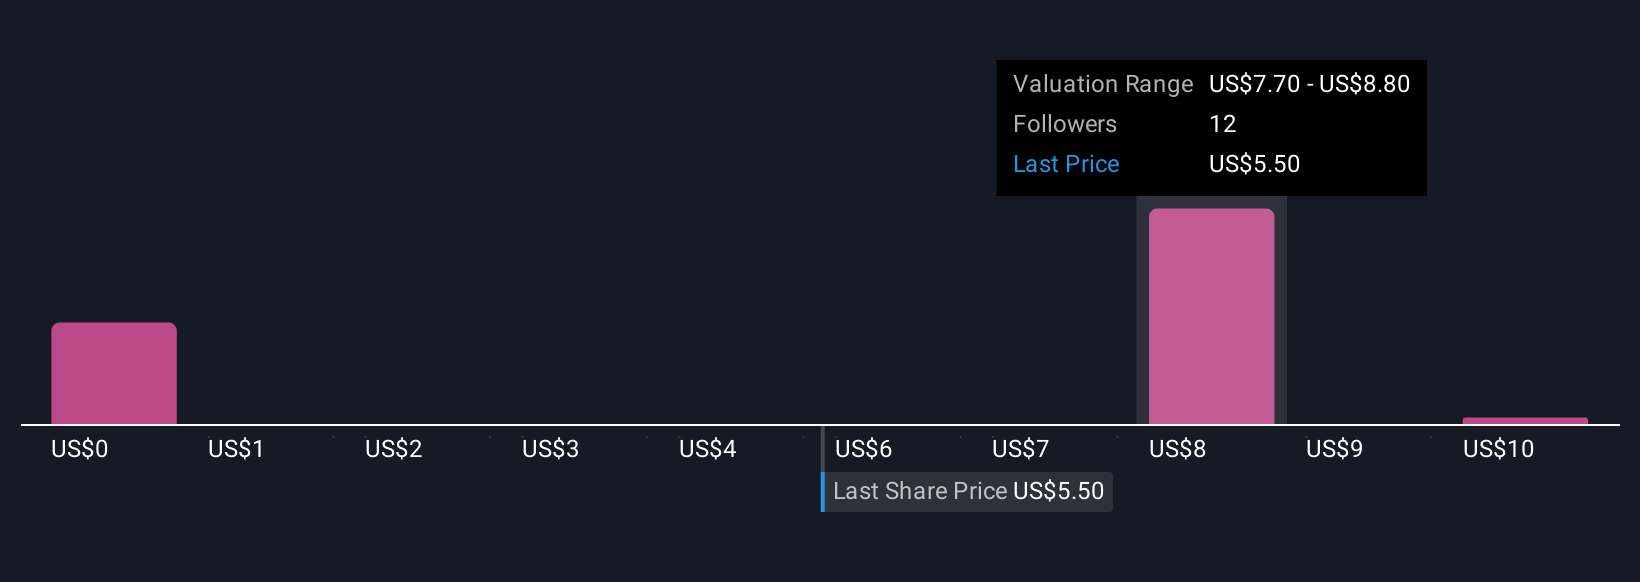Click the US$1 axis label

tap(236, 449)
